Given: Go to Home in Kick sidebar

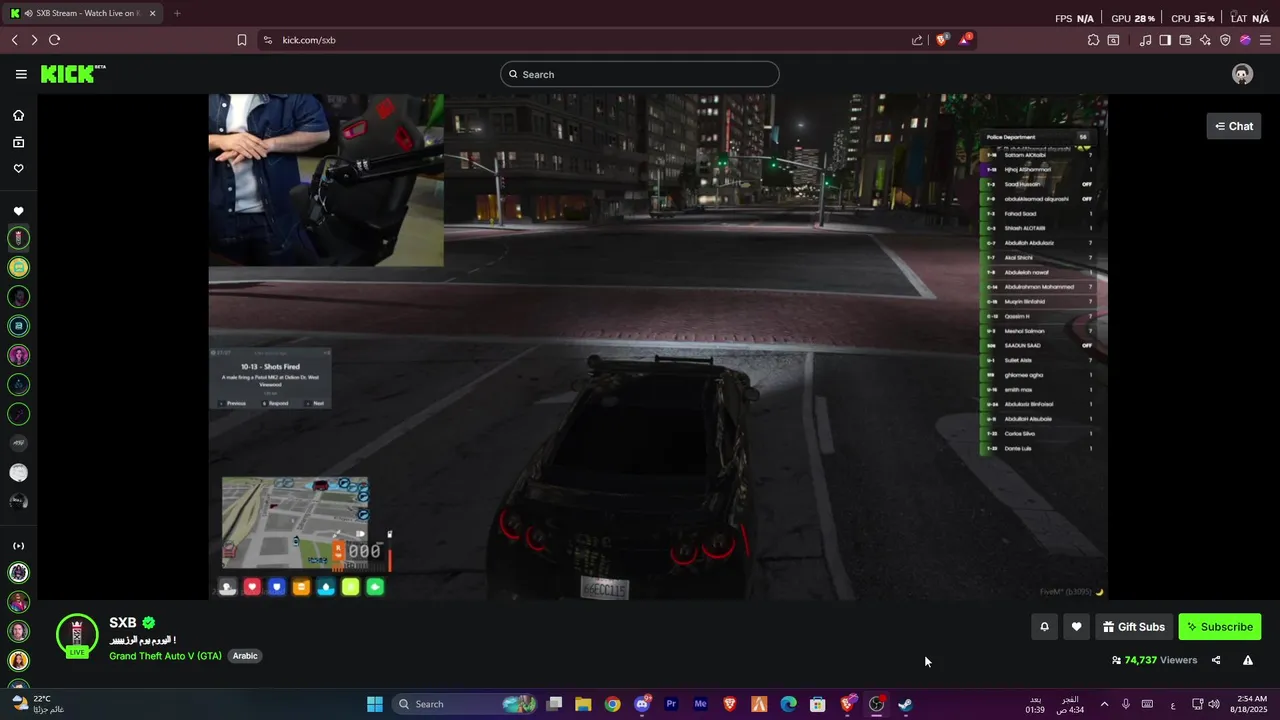Looking at the screenshot, I should (18, 115).
